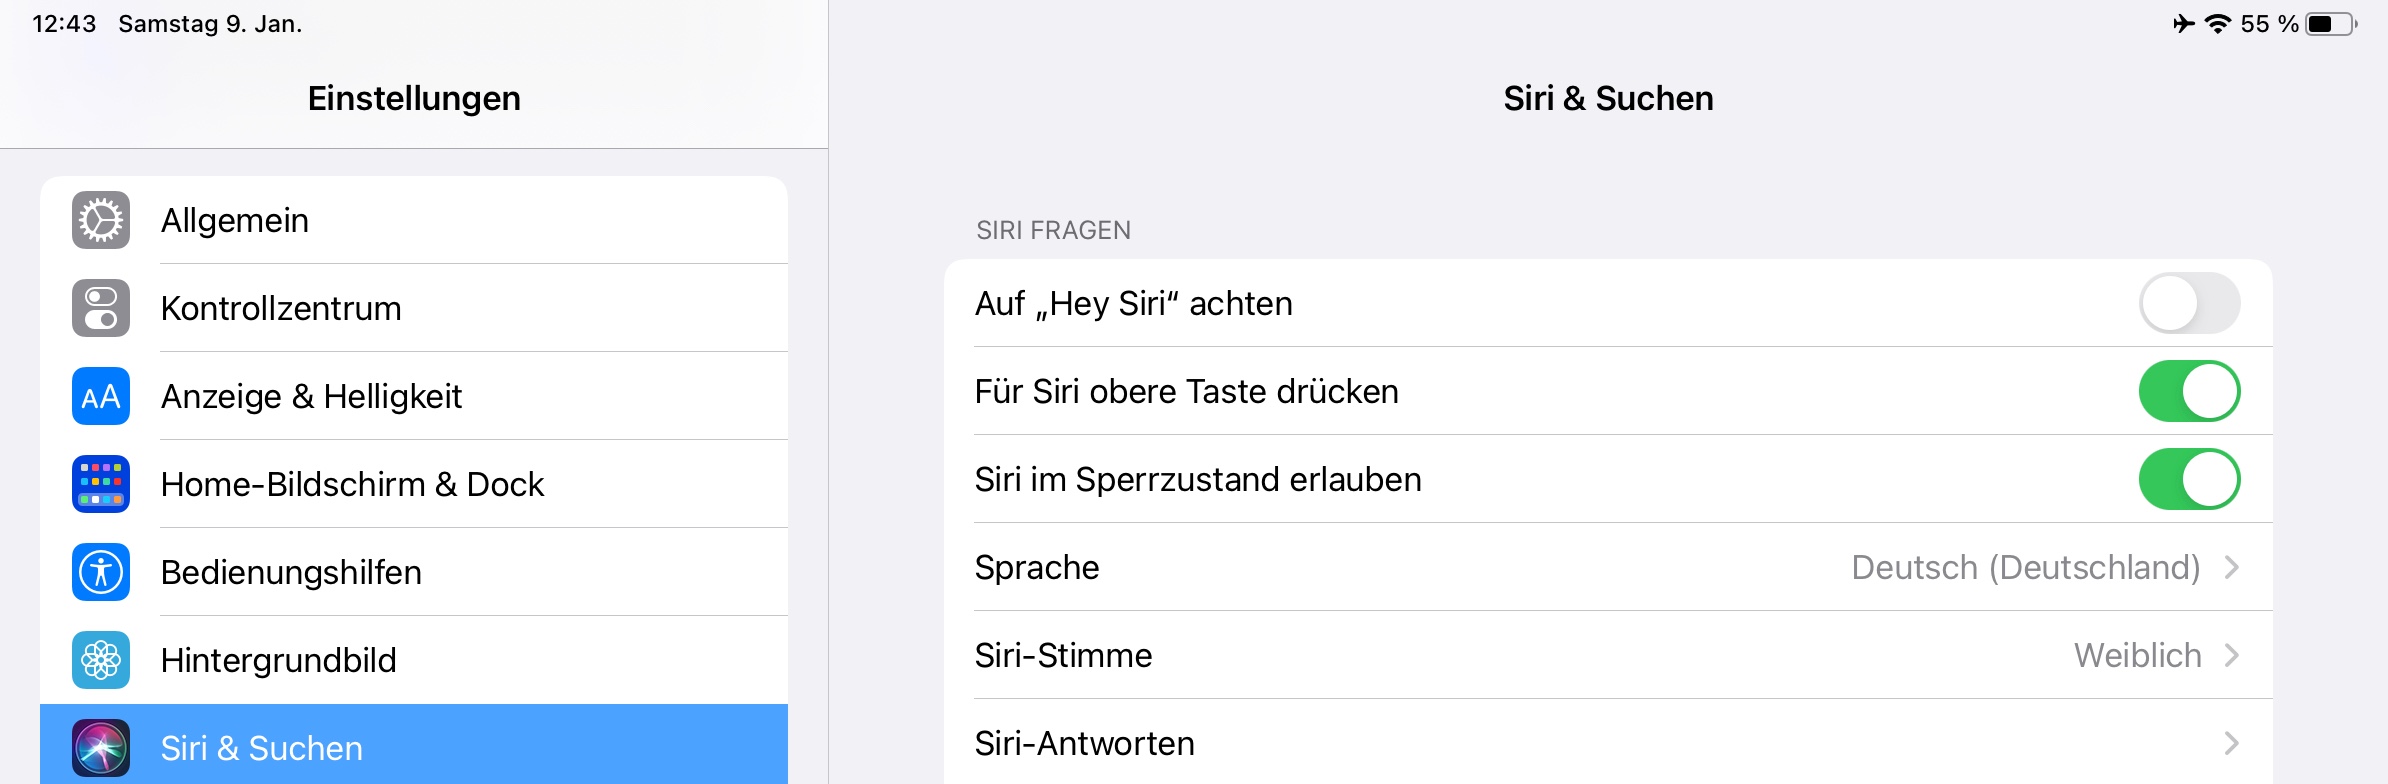Tap the Bedienungshilfen accessibility icon

101,572
